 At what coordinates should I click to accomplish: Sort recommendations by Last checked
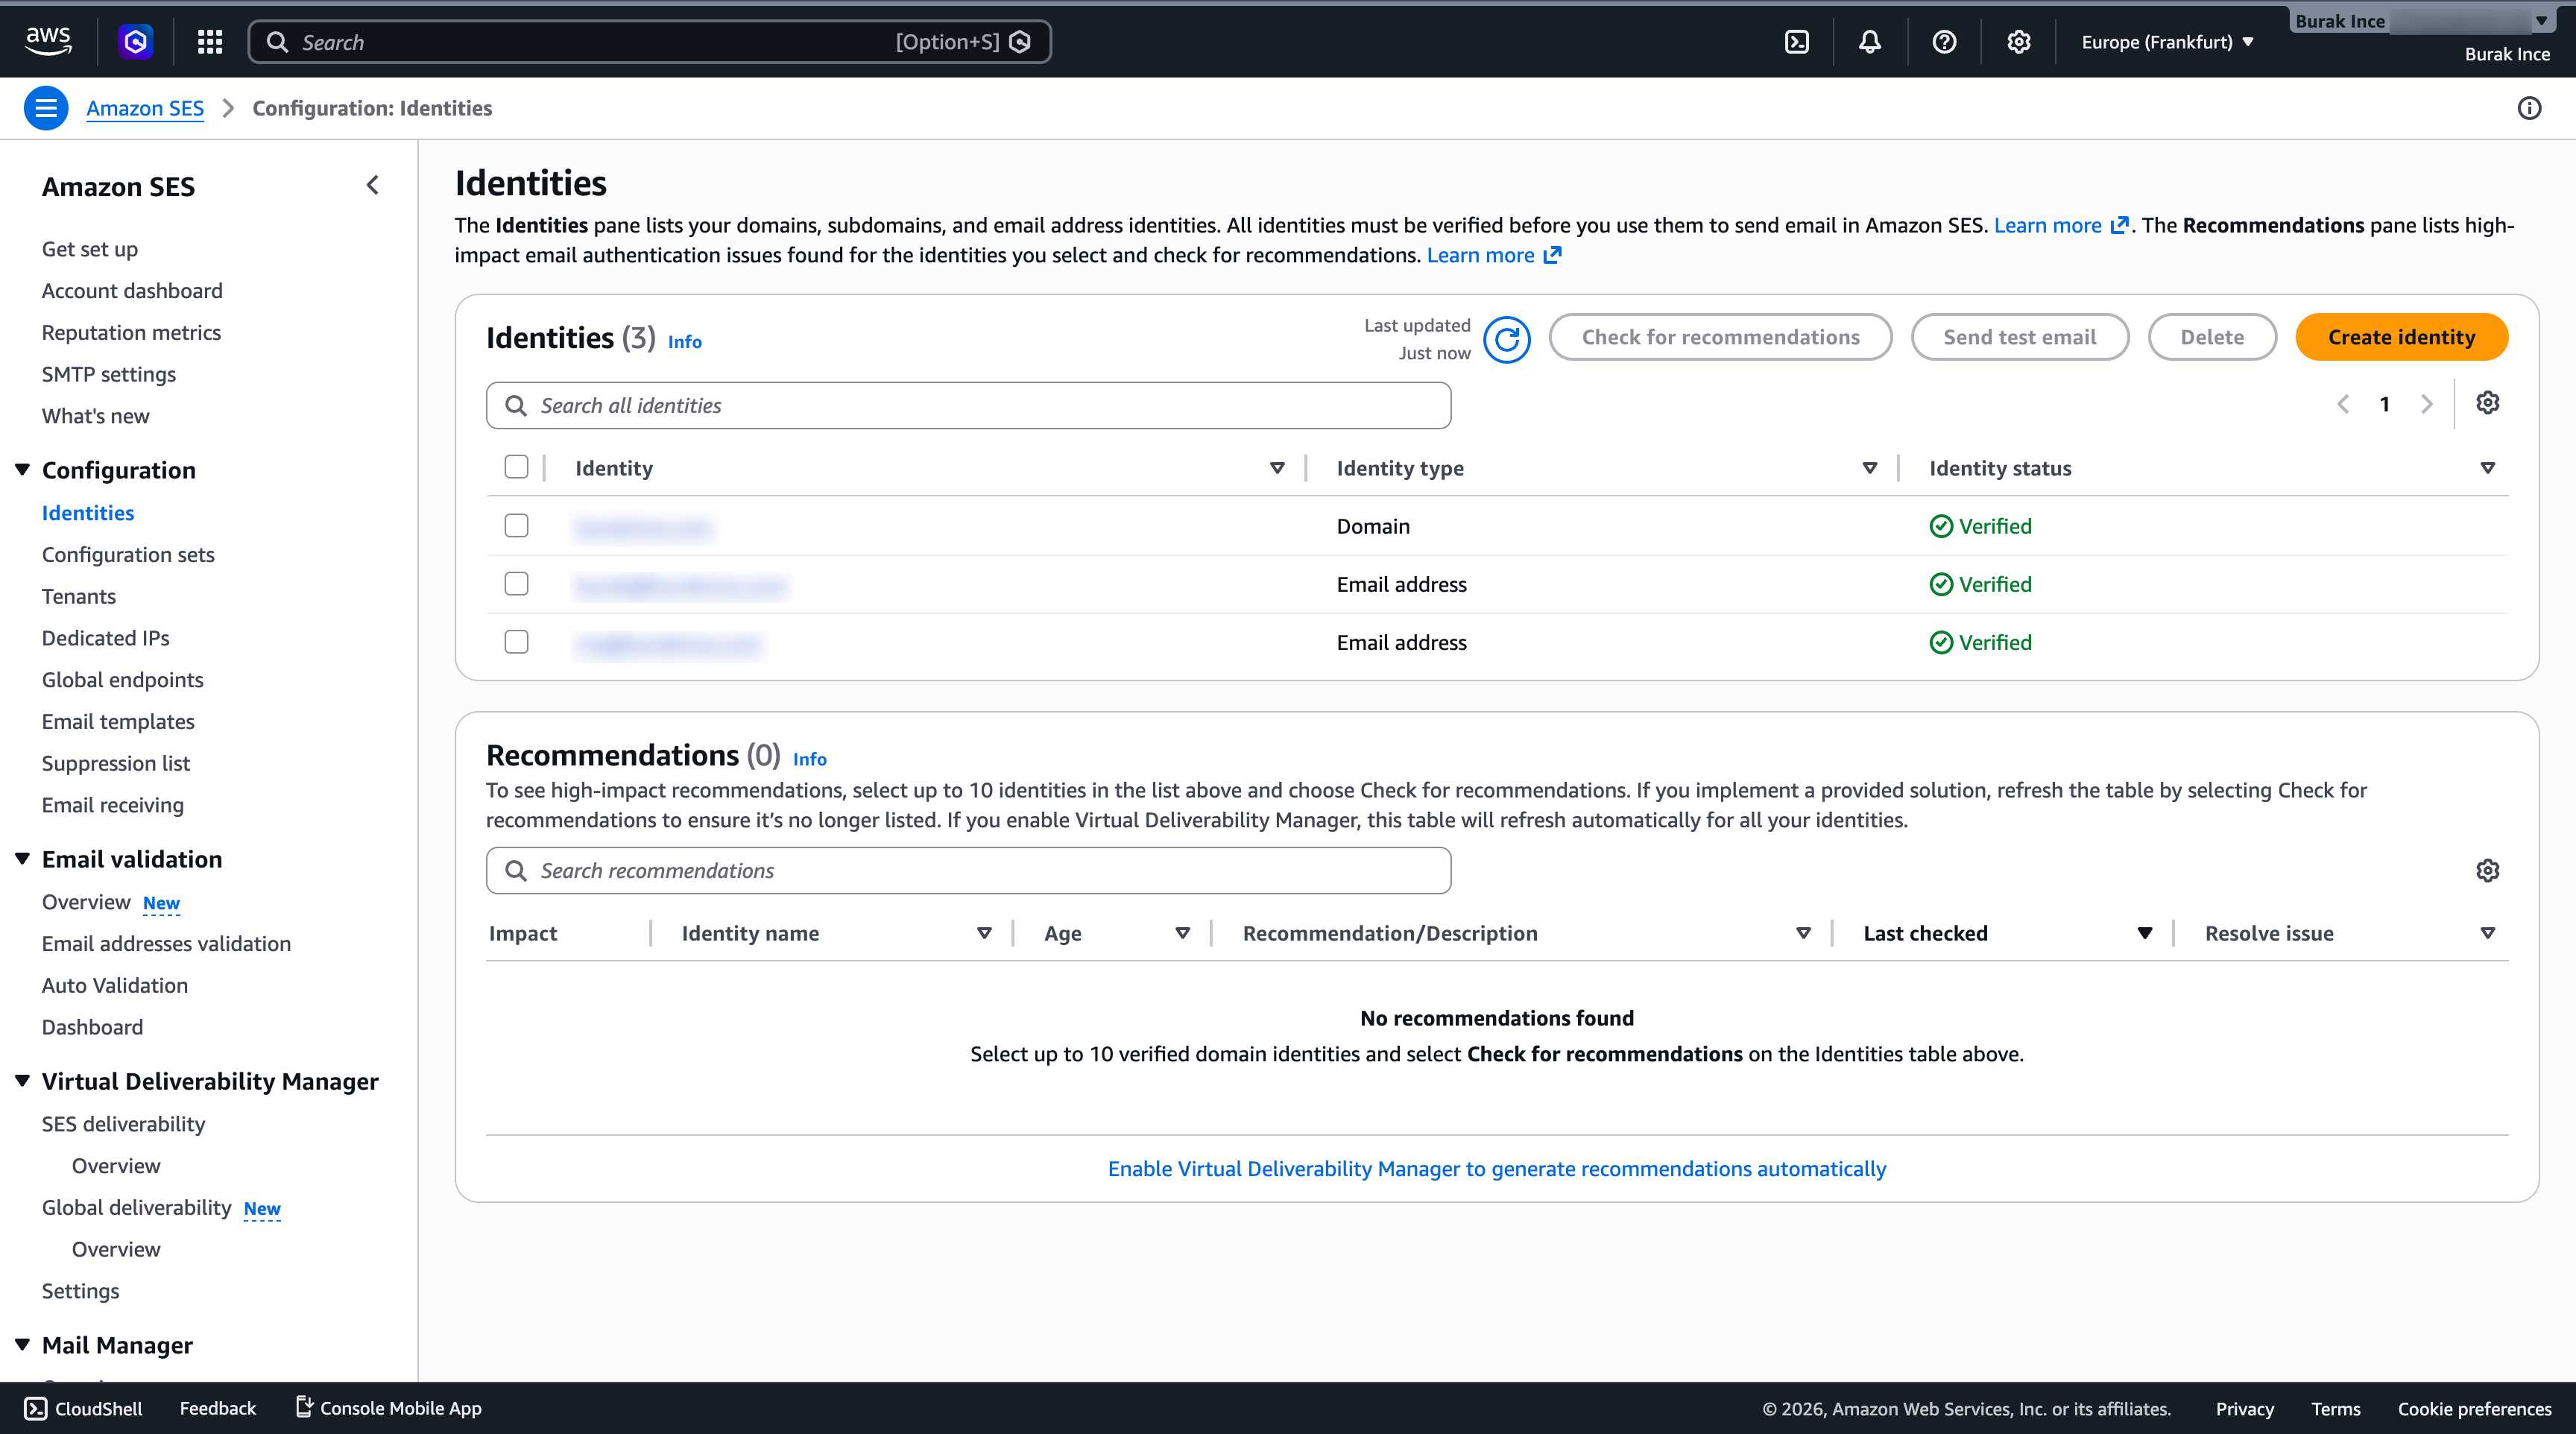[x=2145, y=933]
